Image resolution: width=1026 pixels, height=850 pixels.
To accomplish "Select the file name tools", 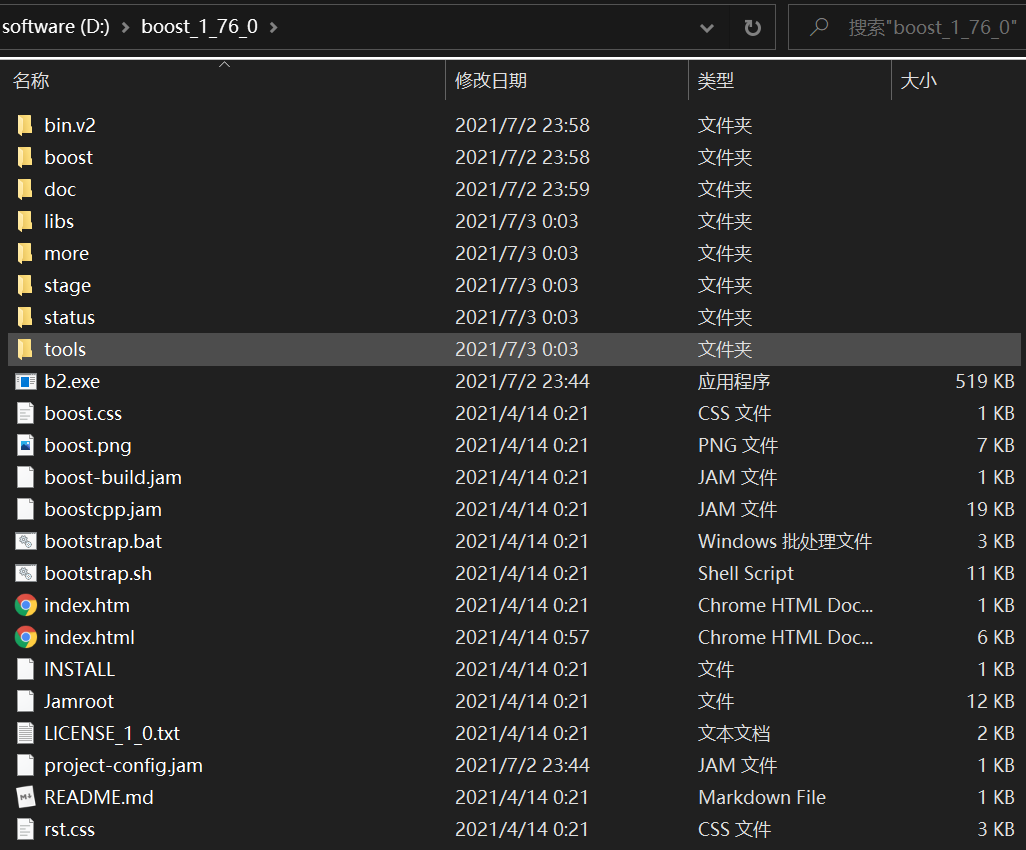I will 65,349.
